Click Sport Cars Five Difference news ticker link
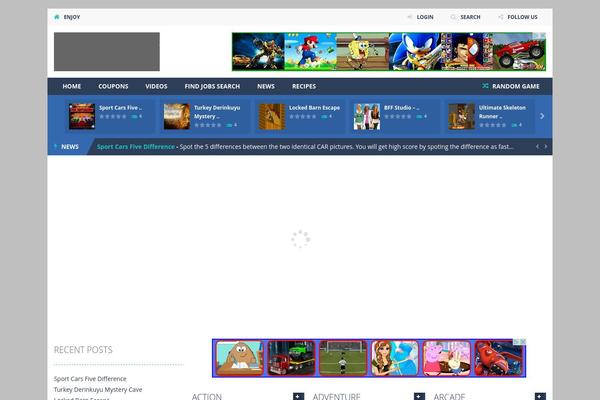This screenshot has width=600, height=400. tap(136, 147)
